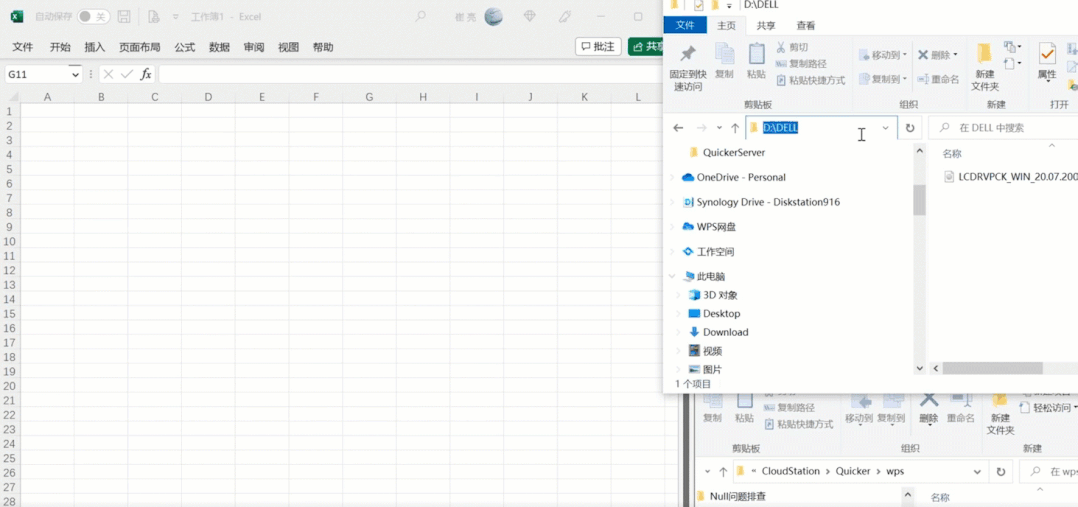Switch to the Excel 页面布局 tab

click(140, 47)
